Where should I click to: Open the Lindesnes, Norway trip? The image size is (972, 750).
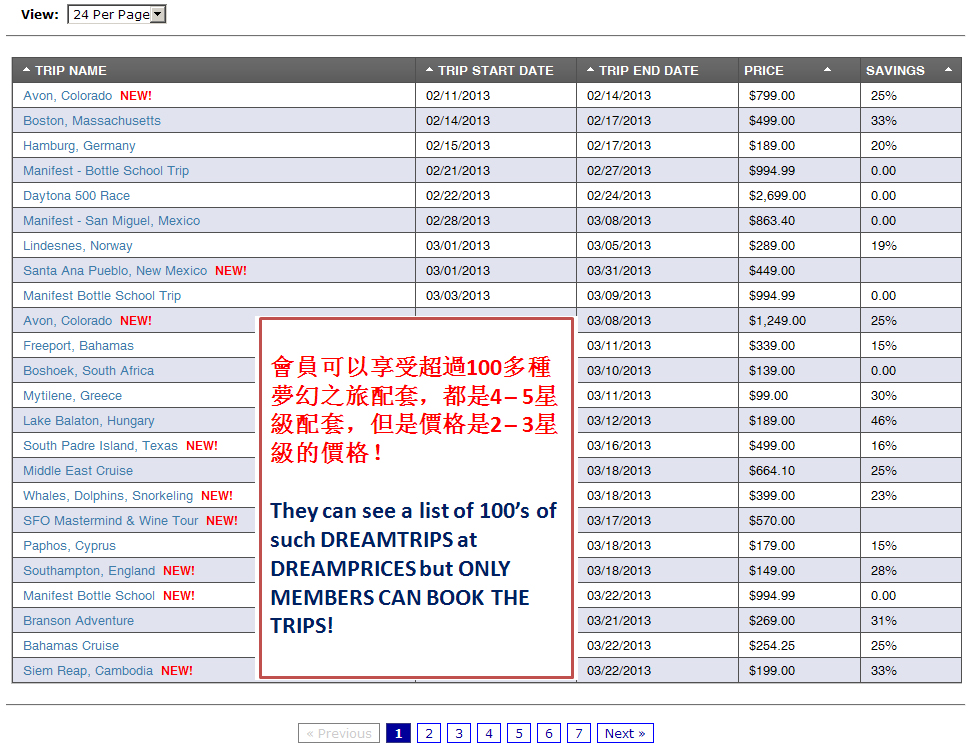pos(77,245)
